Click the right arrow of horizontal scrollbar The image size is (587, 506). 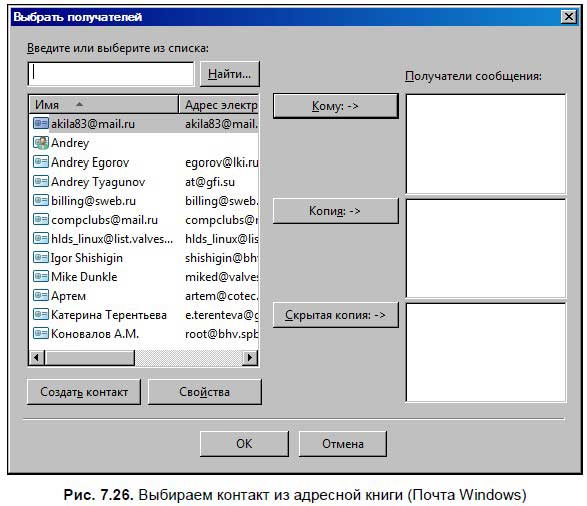pos(250,357)
